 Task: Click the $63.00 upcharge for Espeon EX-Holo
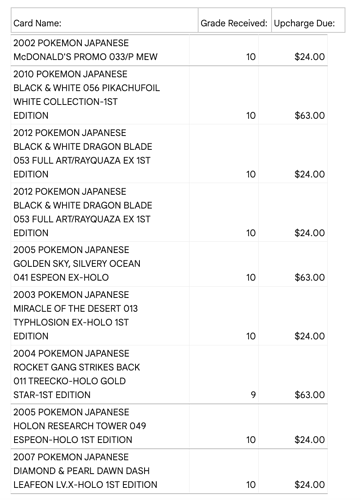(310, 278)
